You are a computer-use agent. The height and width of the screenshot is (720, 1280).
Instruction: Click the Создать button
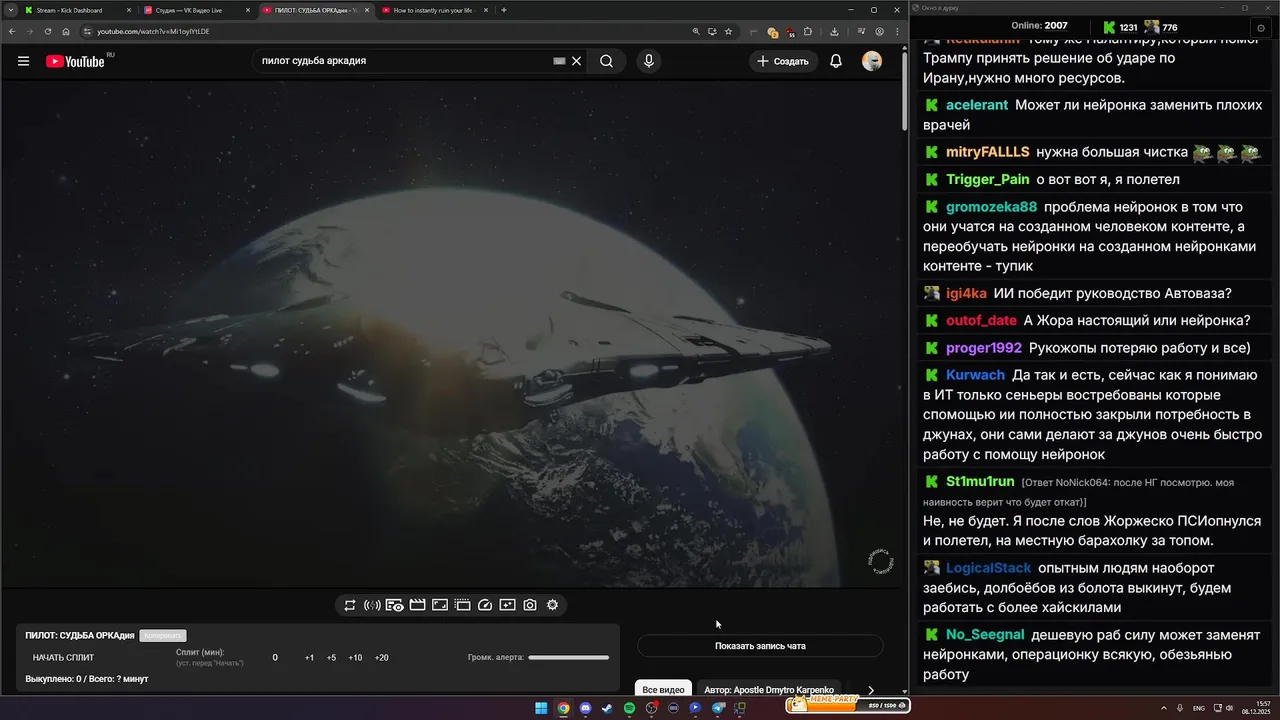pyautogui.click(x=783, y=61)
